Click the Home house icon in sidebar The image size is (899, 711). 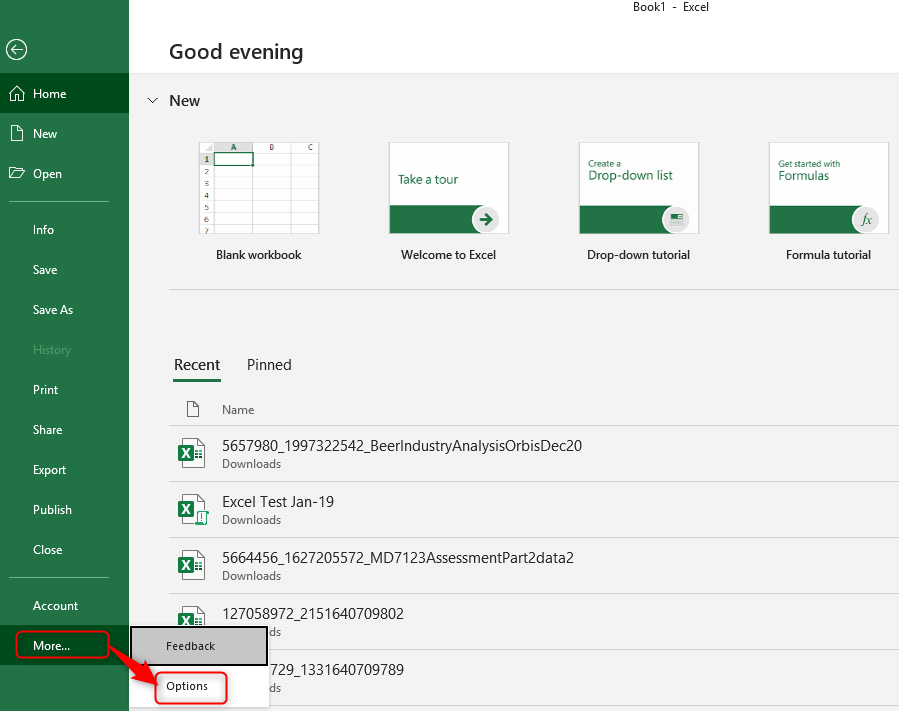click(17, 93)
